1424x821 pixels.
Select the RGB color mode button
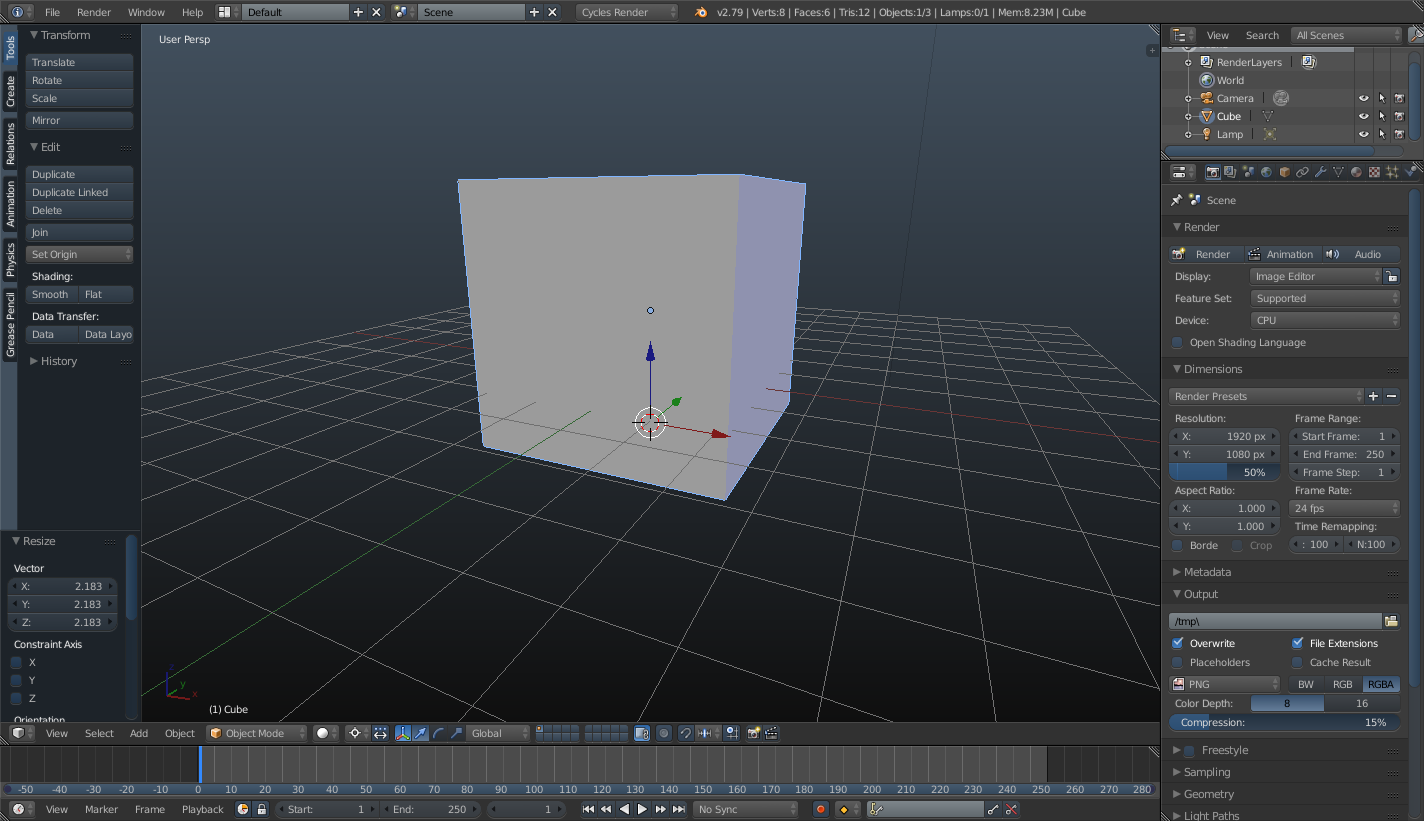[x=1342, y=684]
